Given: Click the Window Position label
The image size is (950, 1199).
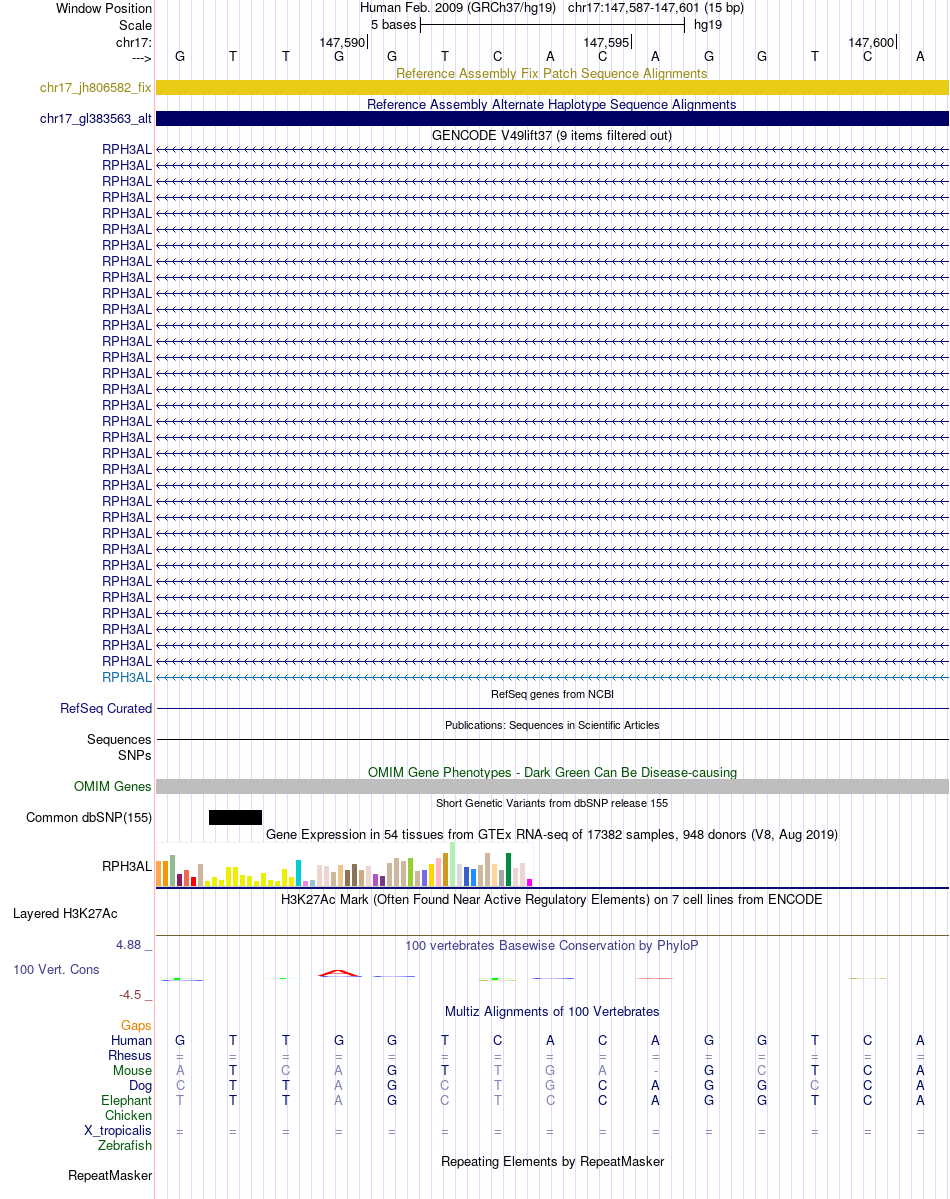Looking at the screenshot, I should [x=104, y=8].
